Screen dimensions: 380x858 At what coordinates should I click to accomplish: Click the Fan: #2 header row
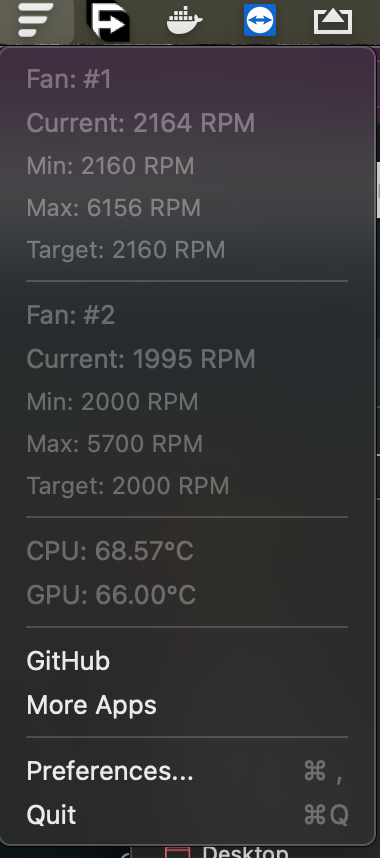click(x=187, y=315)
